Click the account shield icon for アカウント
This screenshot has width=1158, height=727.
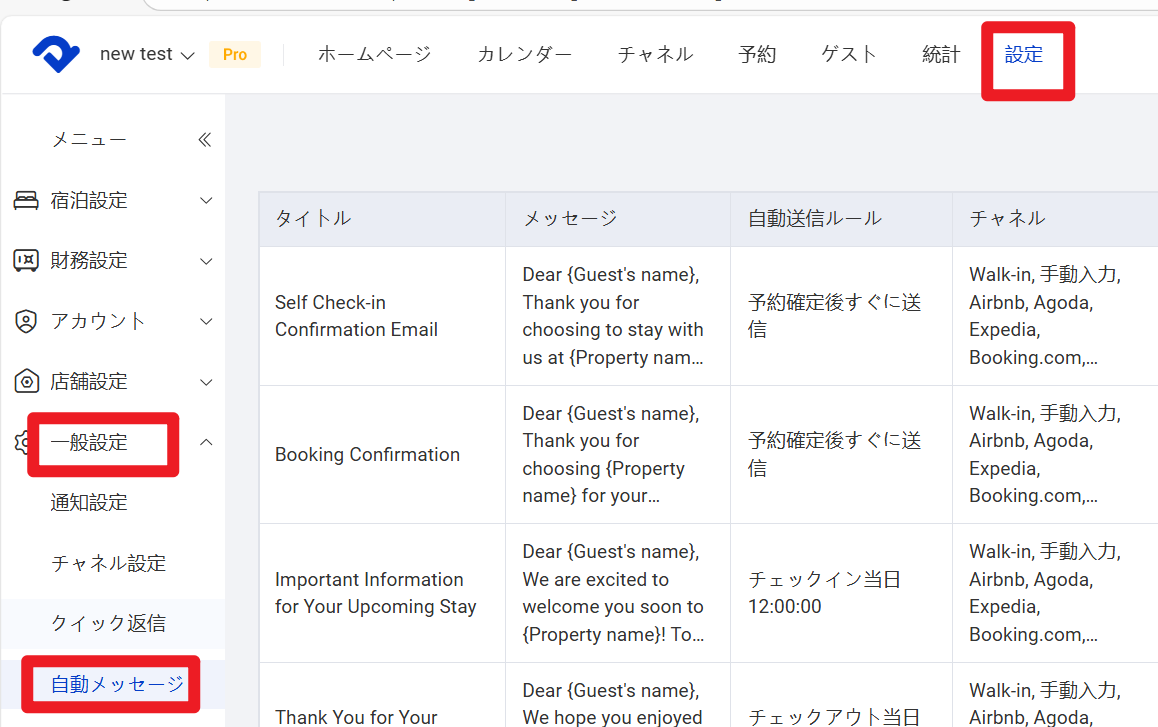(x=25, y=321)
